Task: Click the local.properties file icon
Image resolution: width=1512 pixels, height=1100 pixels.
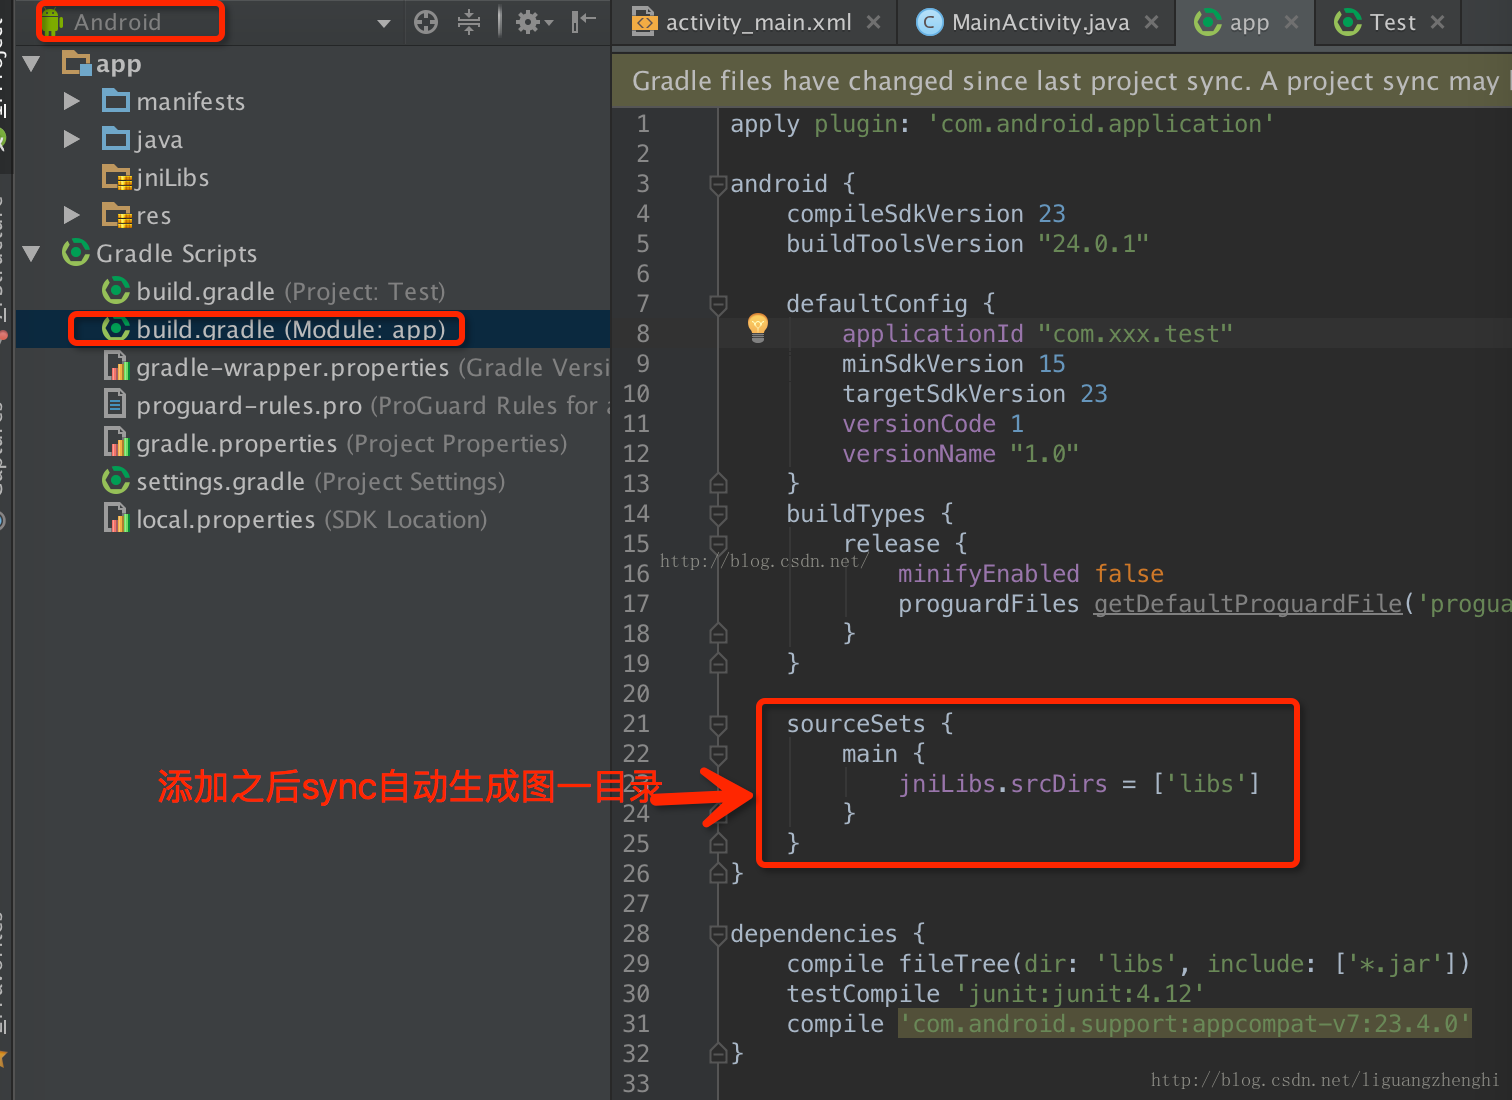Action: pos(116,519)
